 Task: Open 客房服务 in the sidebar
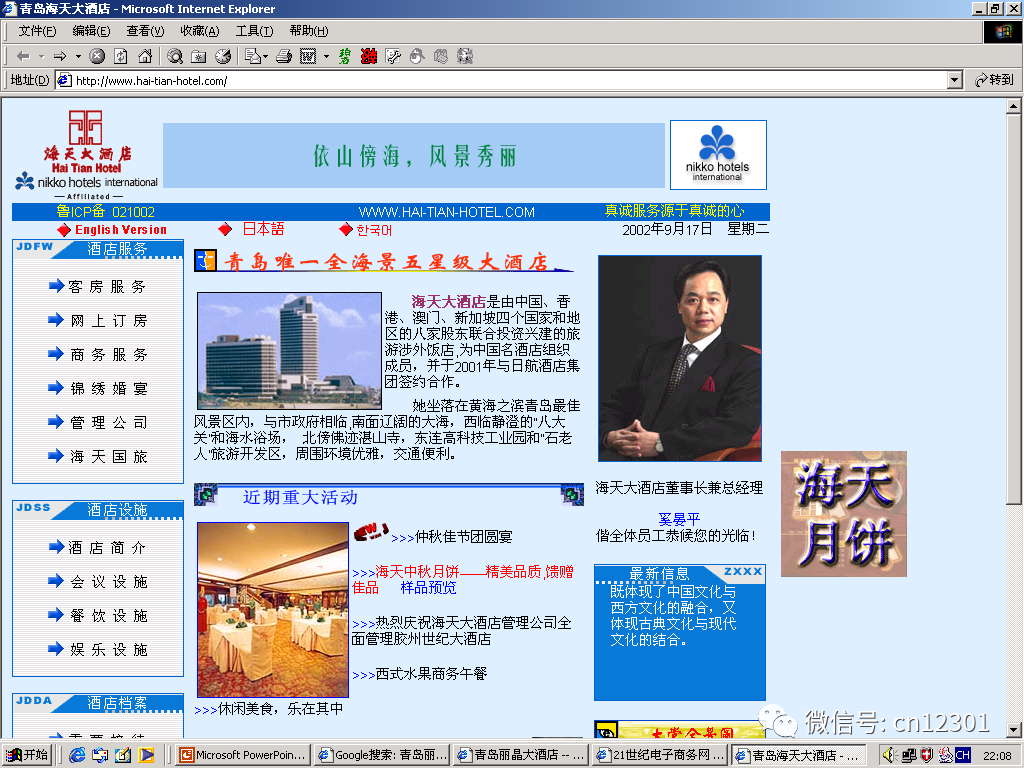[x=107, y=287]
